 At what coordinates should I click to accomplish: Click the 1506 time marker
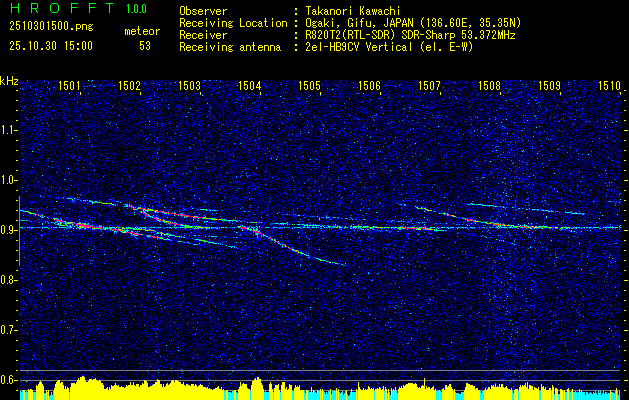[369, 85]
